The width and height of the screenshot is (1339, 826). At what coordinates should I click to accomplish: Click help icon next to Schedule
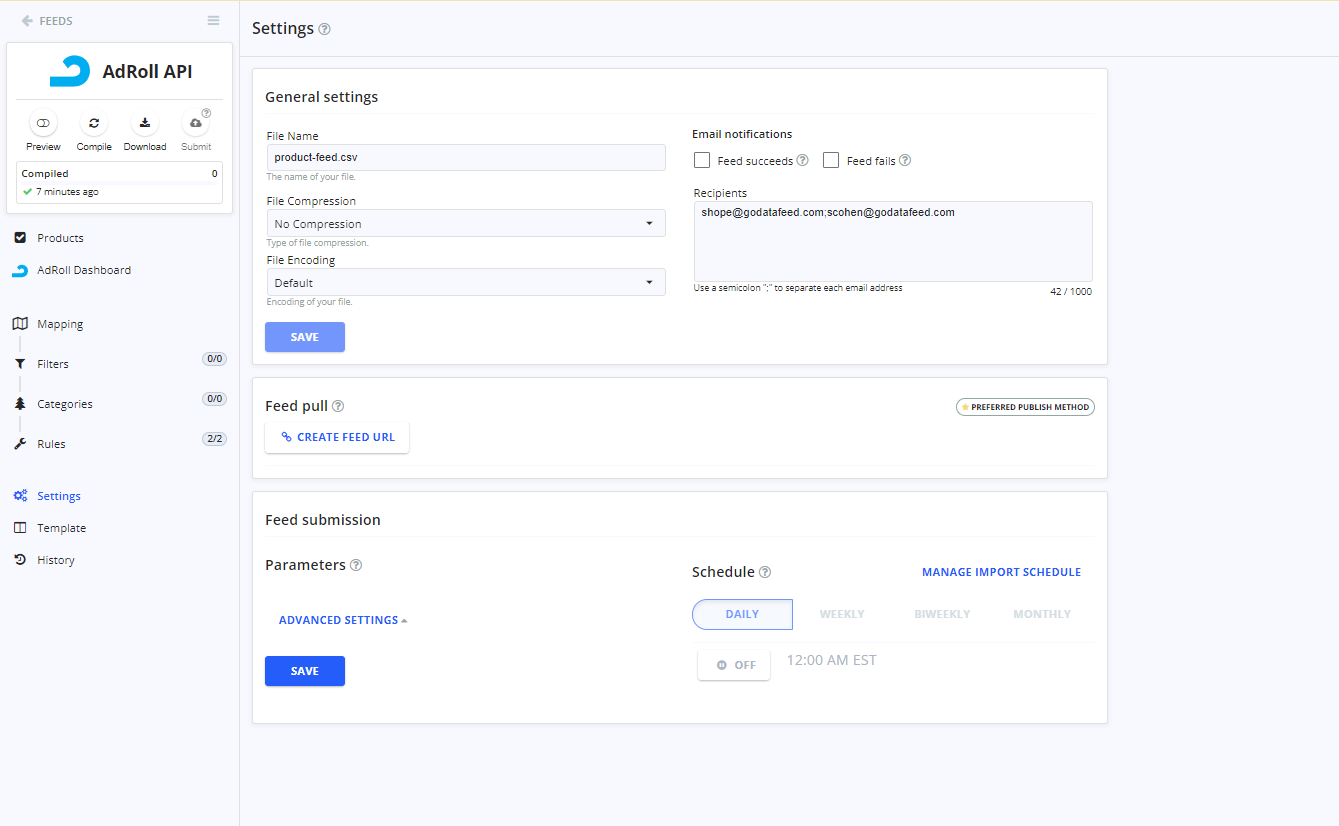pos(765,572)
